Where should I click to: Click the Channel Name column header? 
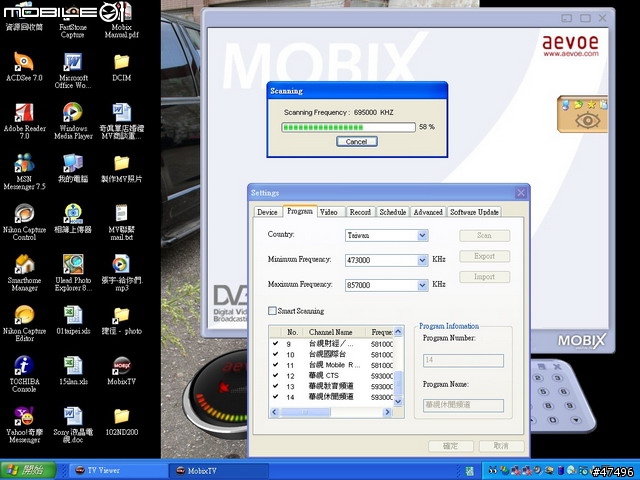pos(334,332)
